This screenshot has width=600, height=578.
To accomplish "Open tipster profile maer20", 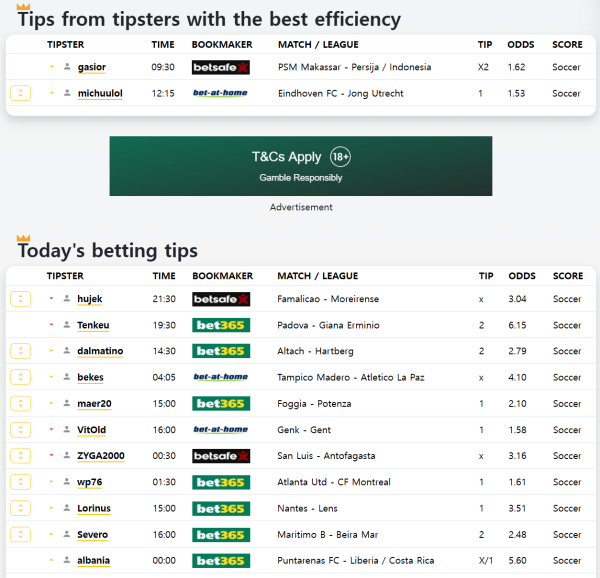I will click(x=93, y=403).
